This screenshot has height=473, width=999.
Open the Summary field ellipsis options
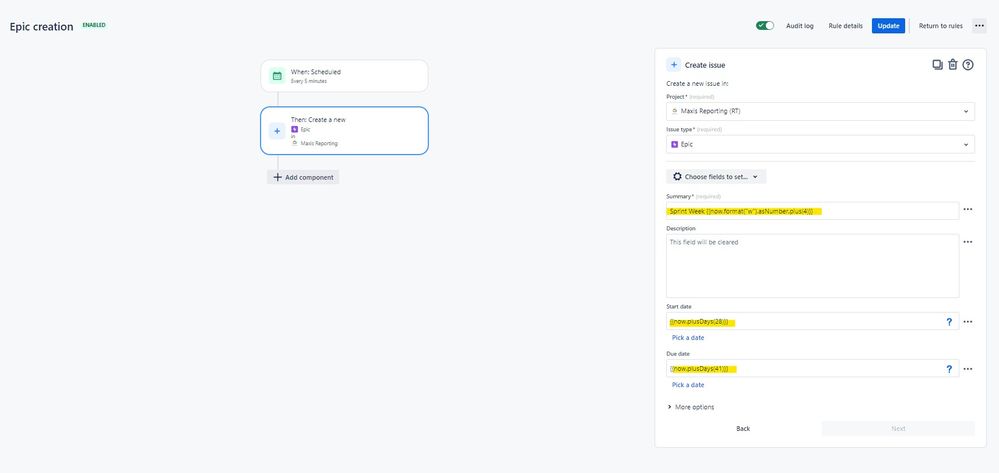(x=968, y=210)
